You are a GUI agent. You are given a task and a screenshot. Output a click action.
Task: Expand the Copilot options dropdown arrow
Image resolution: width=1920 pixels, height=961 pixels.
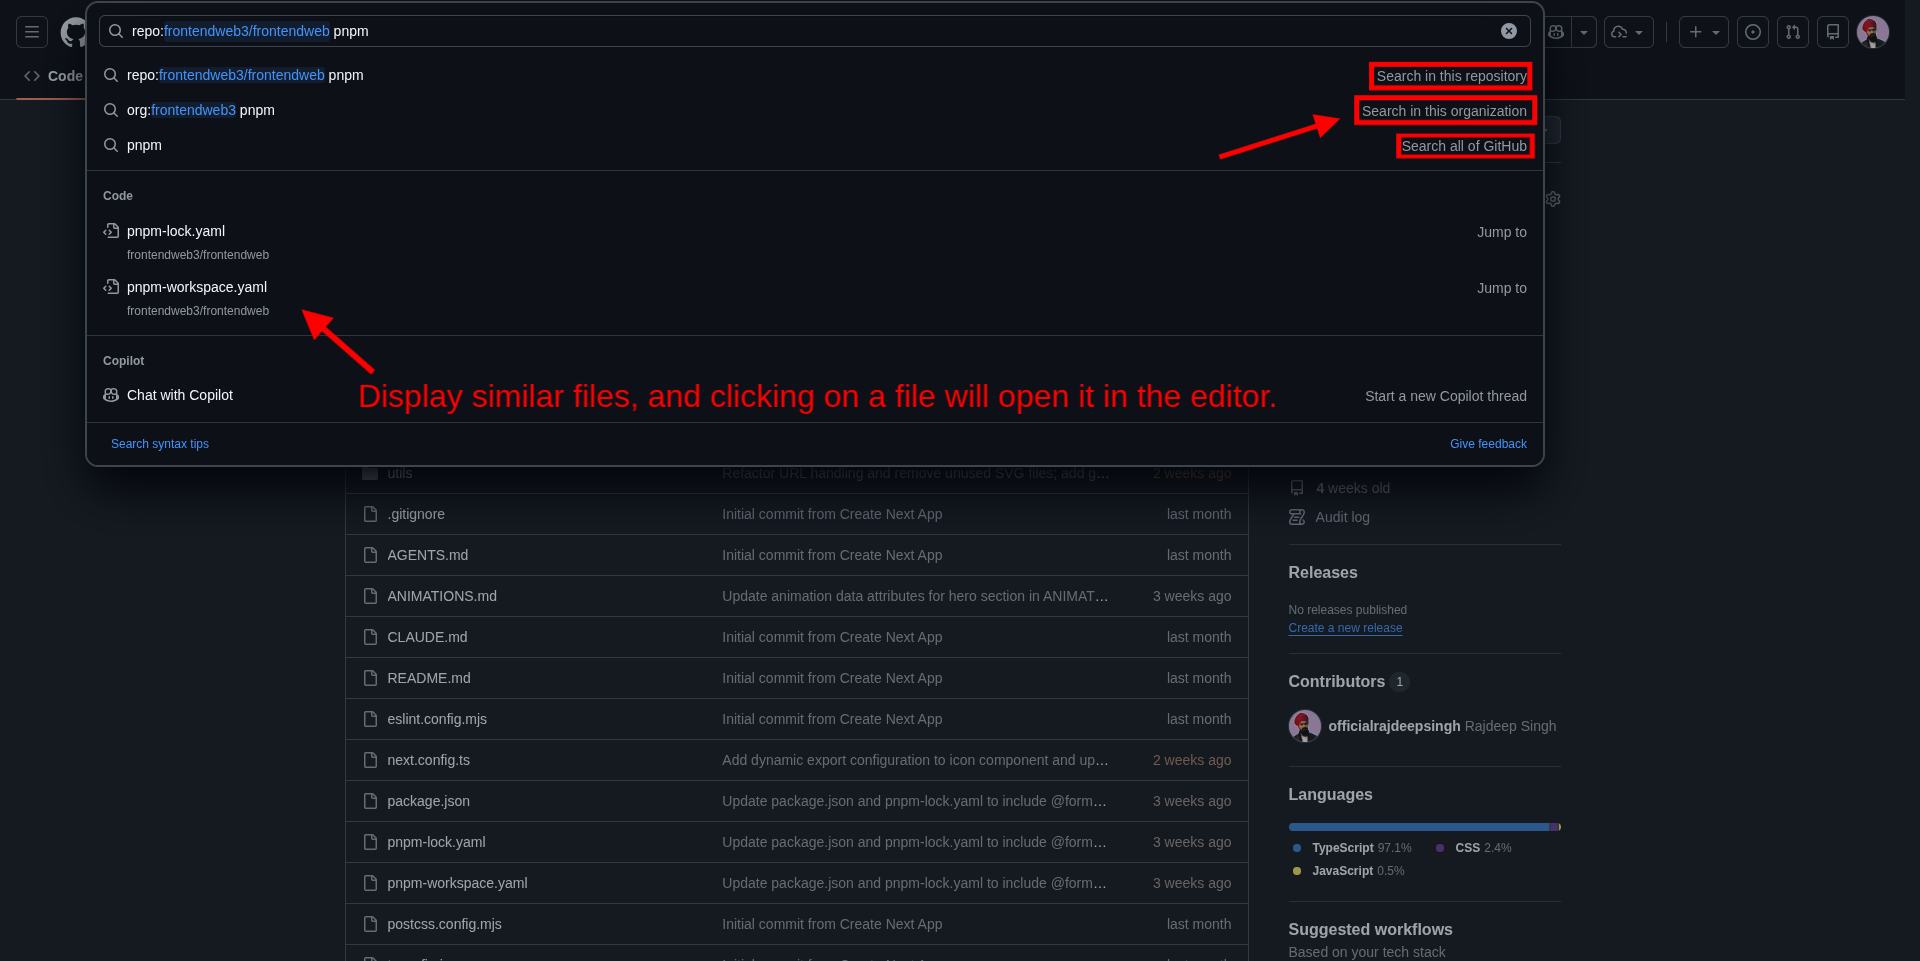[x=1584, y=32]
